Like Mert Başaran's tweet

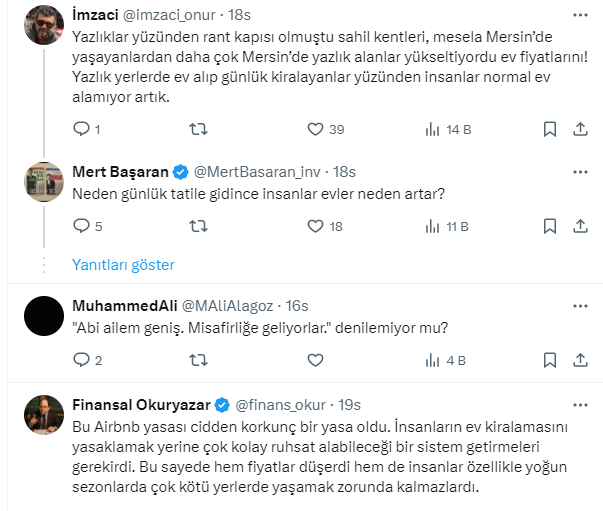point(316,227)
